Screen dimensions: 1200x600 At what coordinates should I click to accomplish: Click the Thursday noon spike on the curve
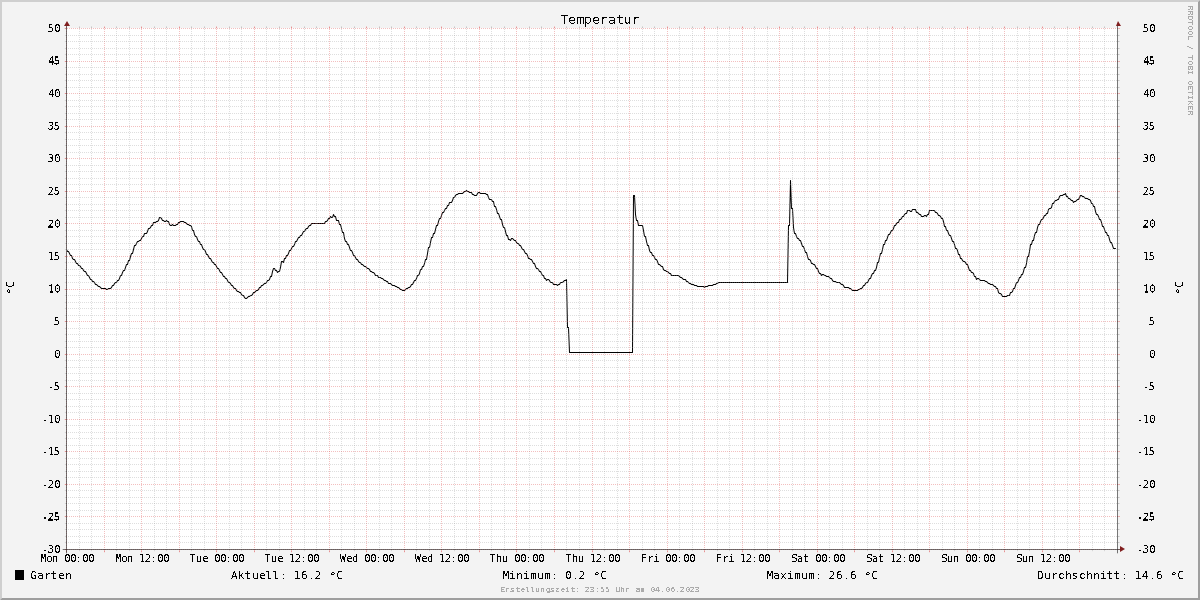(x=634, y=197)
